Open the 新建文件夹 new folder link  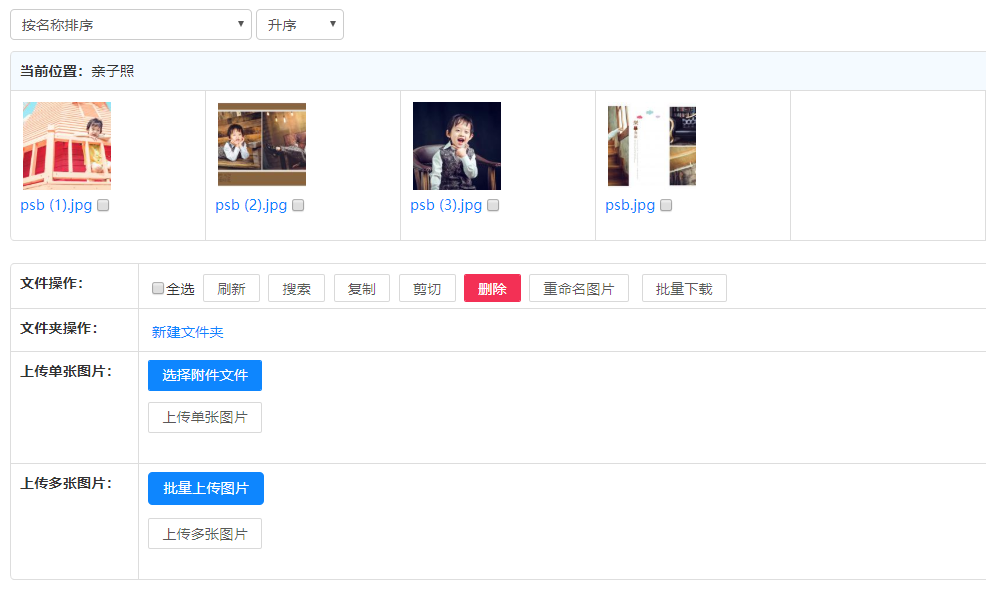(x=188, y=332)
